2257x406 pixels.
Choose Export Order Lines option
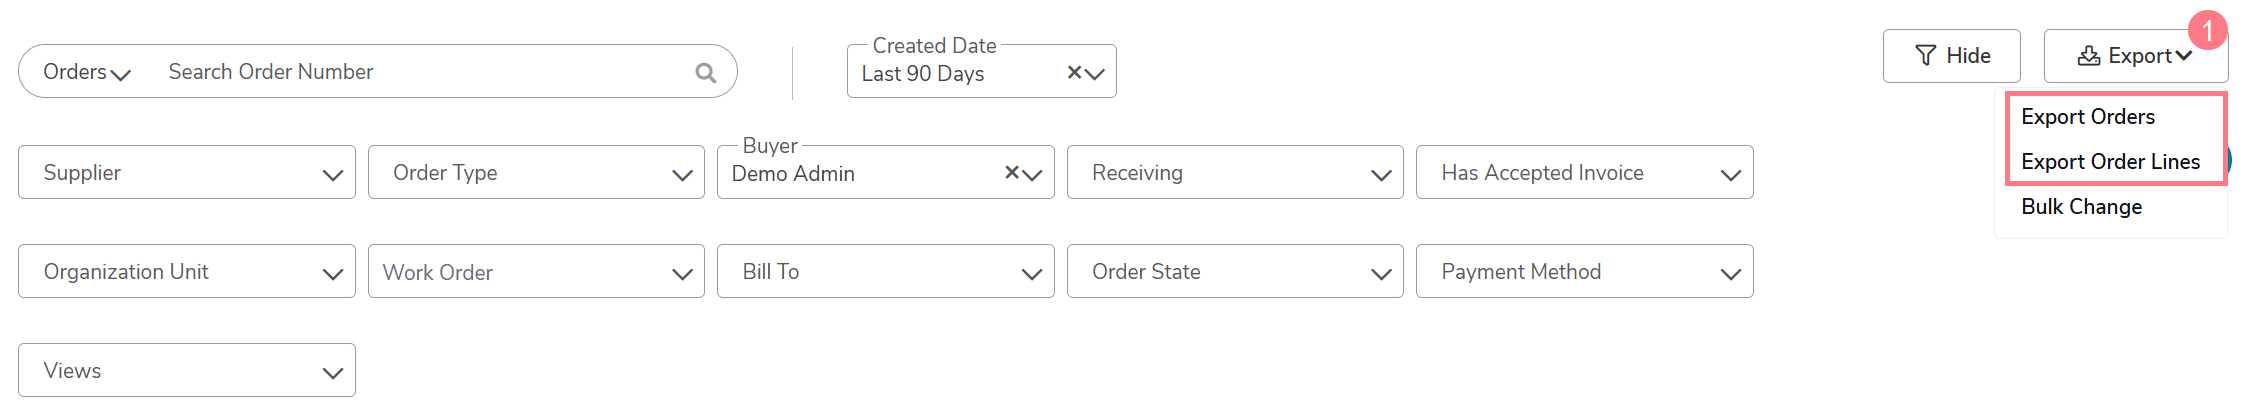tap(2110, 162)
